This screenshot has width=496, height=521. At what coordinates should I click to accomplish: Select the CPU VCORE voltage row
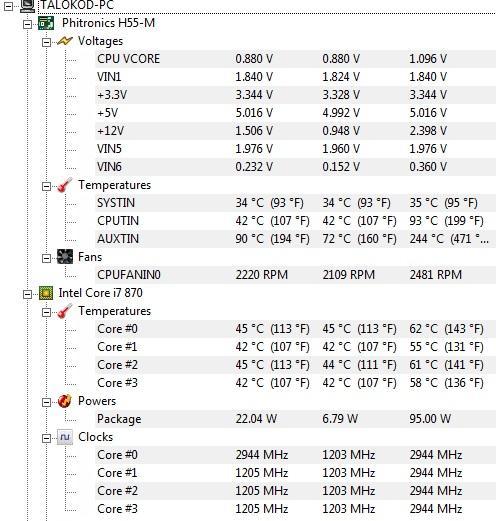click(295, 59)
